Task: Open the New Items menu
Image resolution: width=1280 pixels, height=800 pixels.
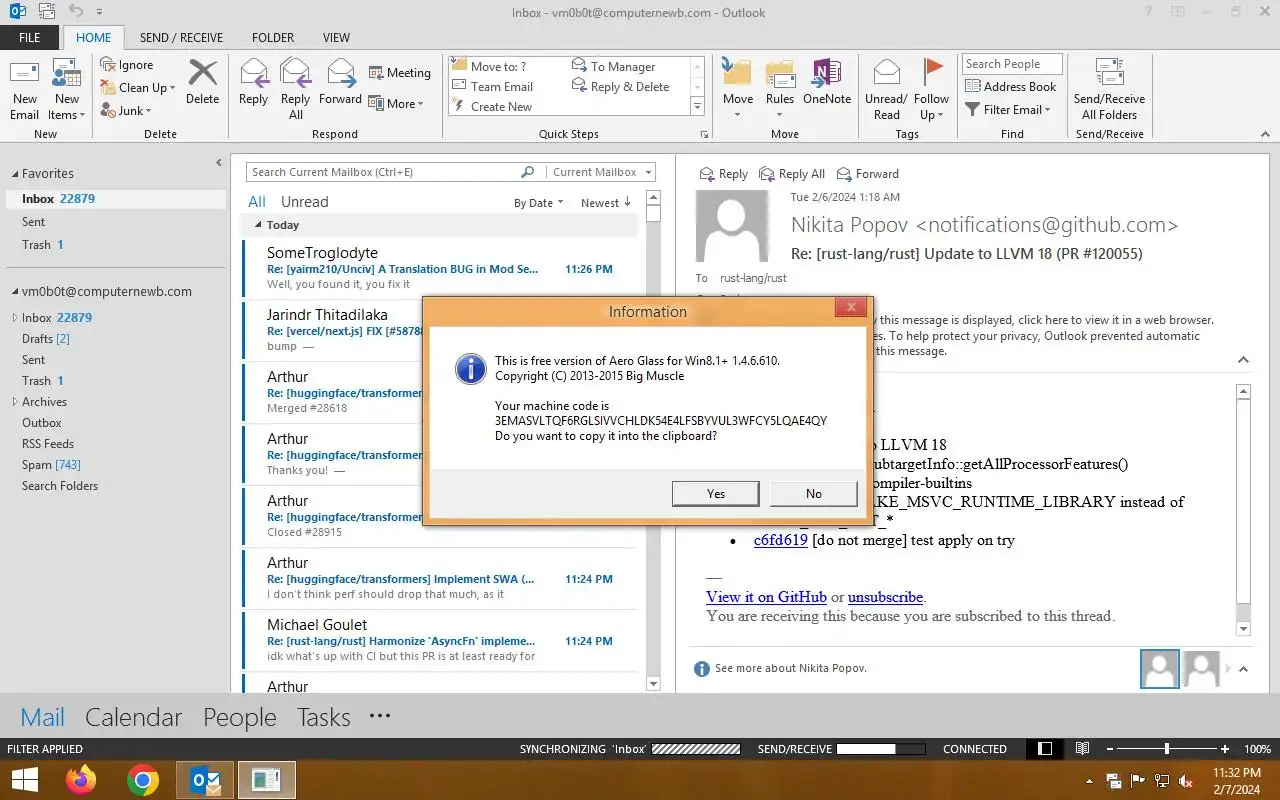Action: click(x=66, y=90)
